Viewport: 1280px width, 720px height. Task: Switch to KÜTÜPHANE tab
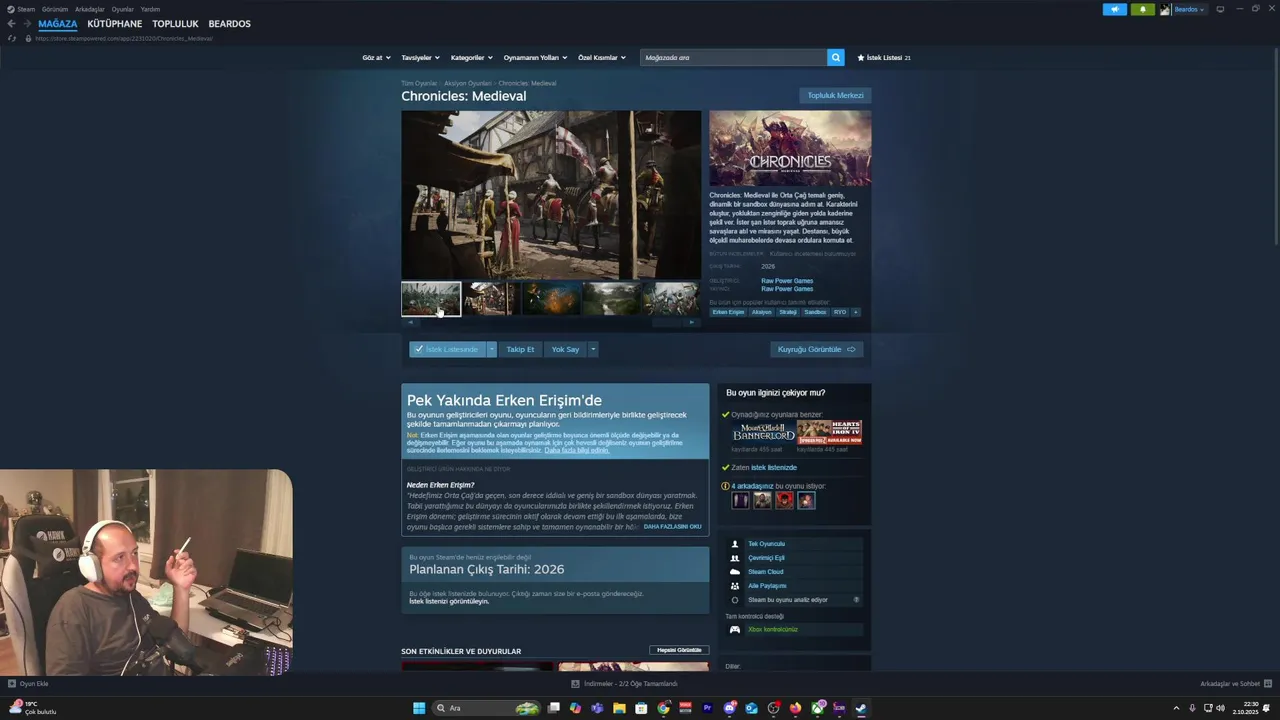(x=115, y=23)
